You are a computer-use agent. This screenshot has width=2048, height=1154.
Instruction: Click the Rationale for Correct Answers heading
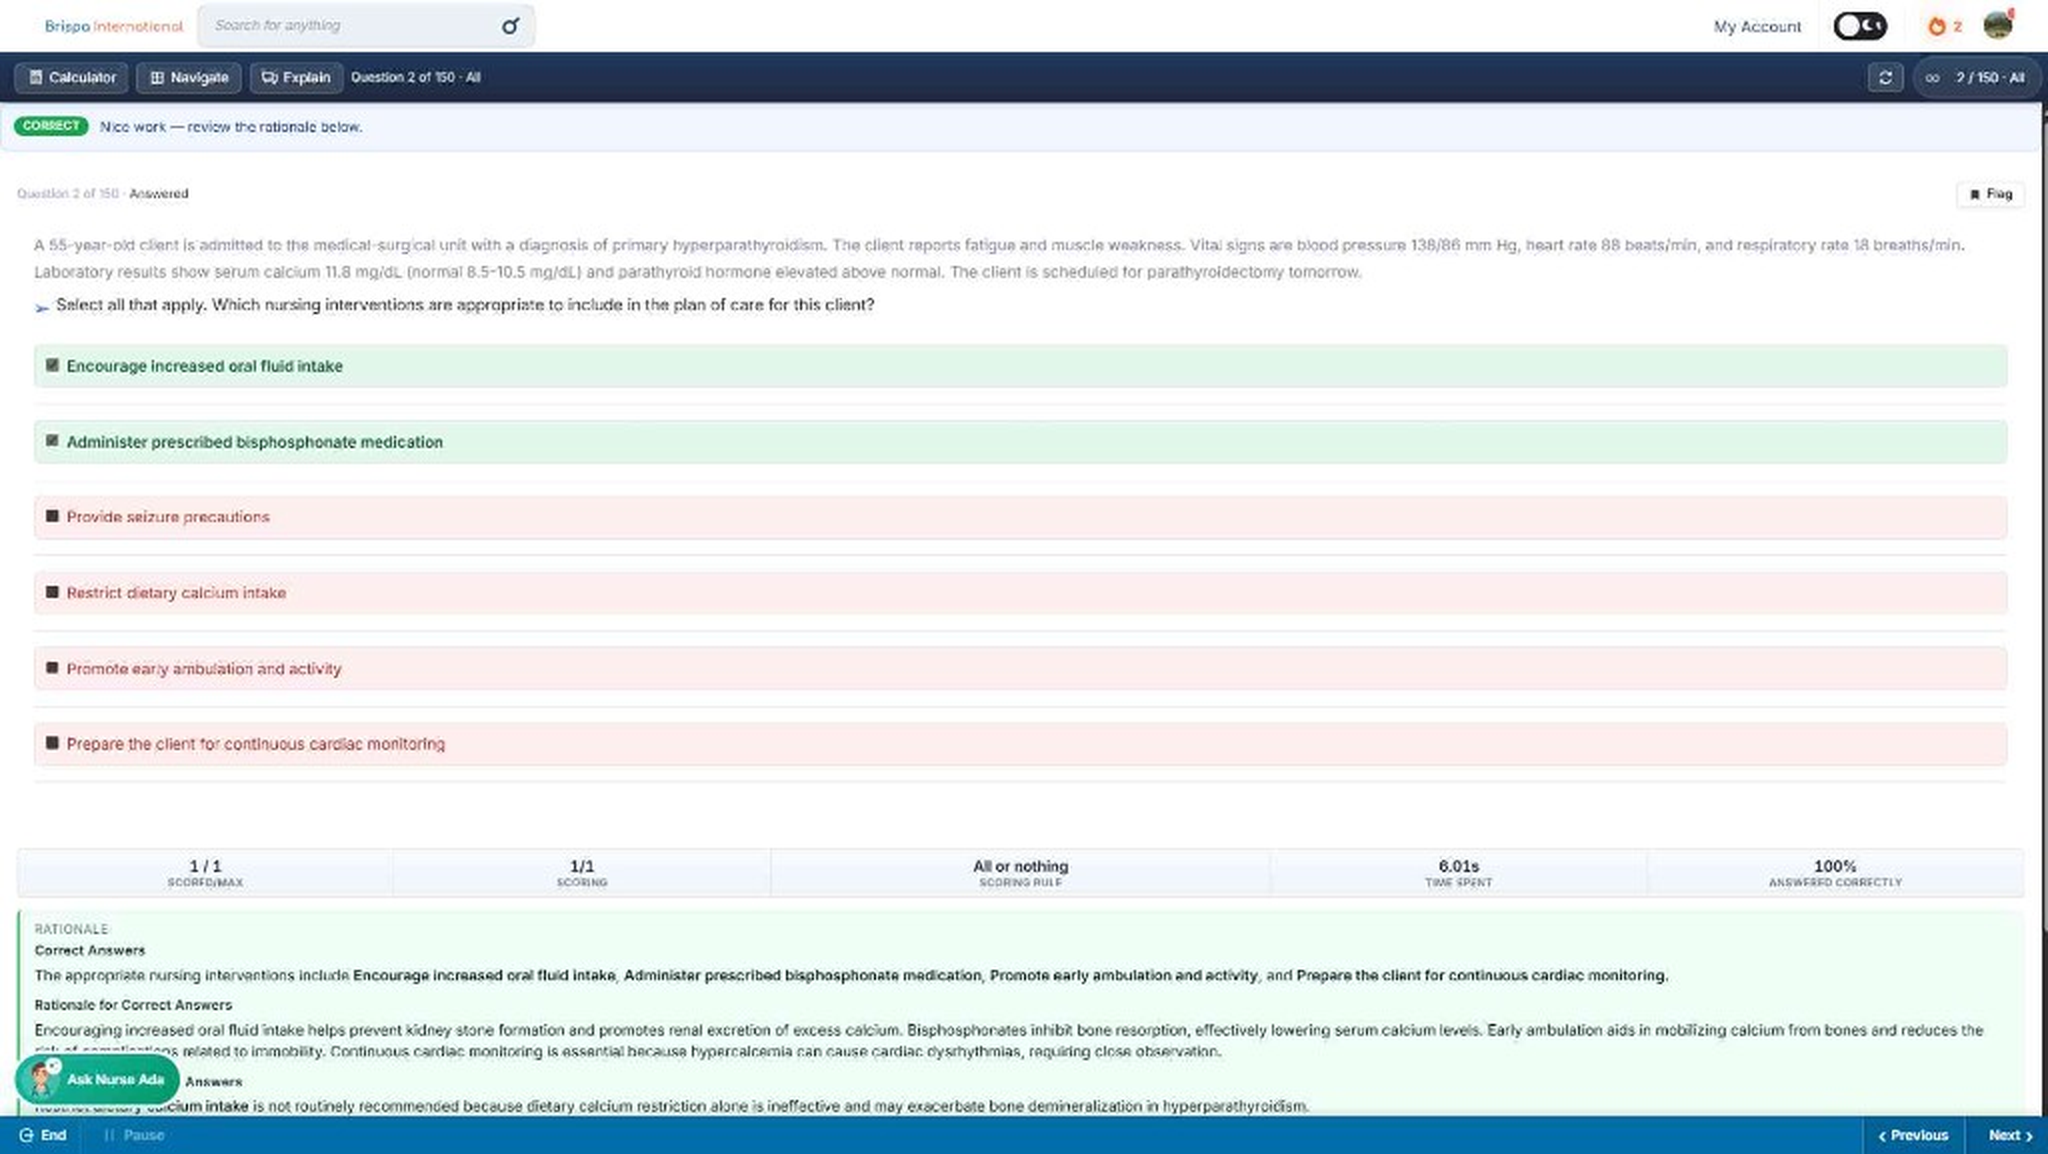pyautogui.click(x=133, y=1005)
